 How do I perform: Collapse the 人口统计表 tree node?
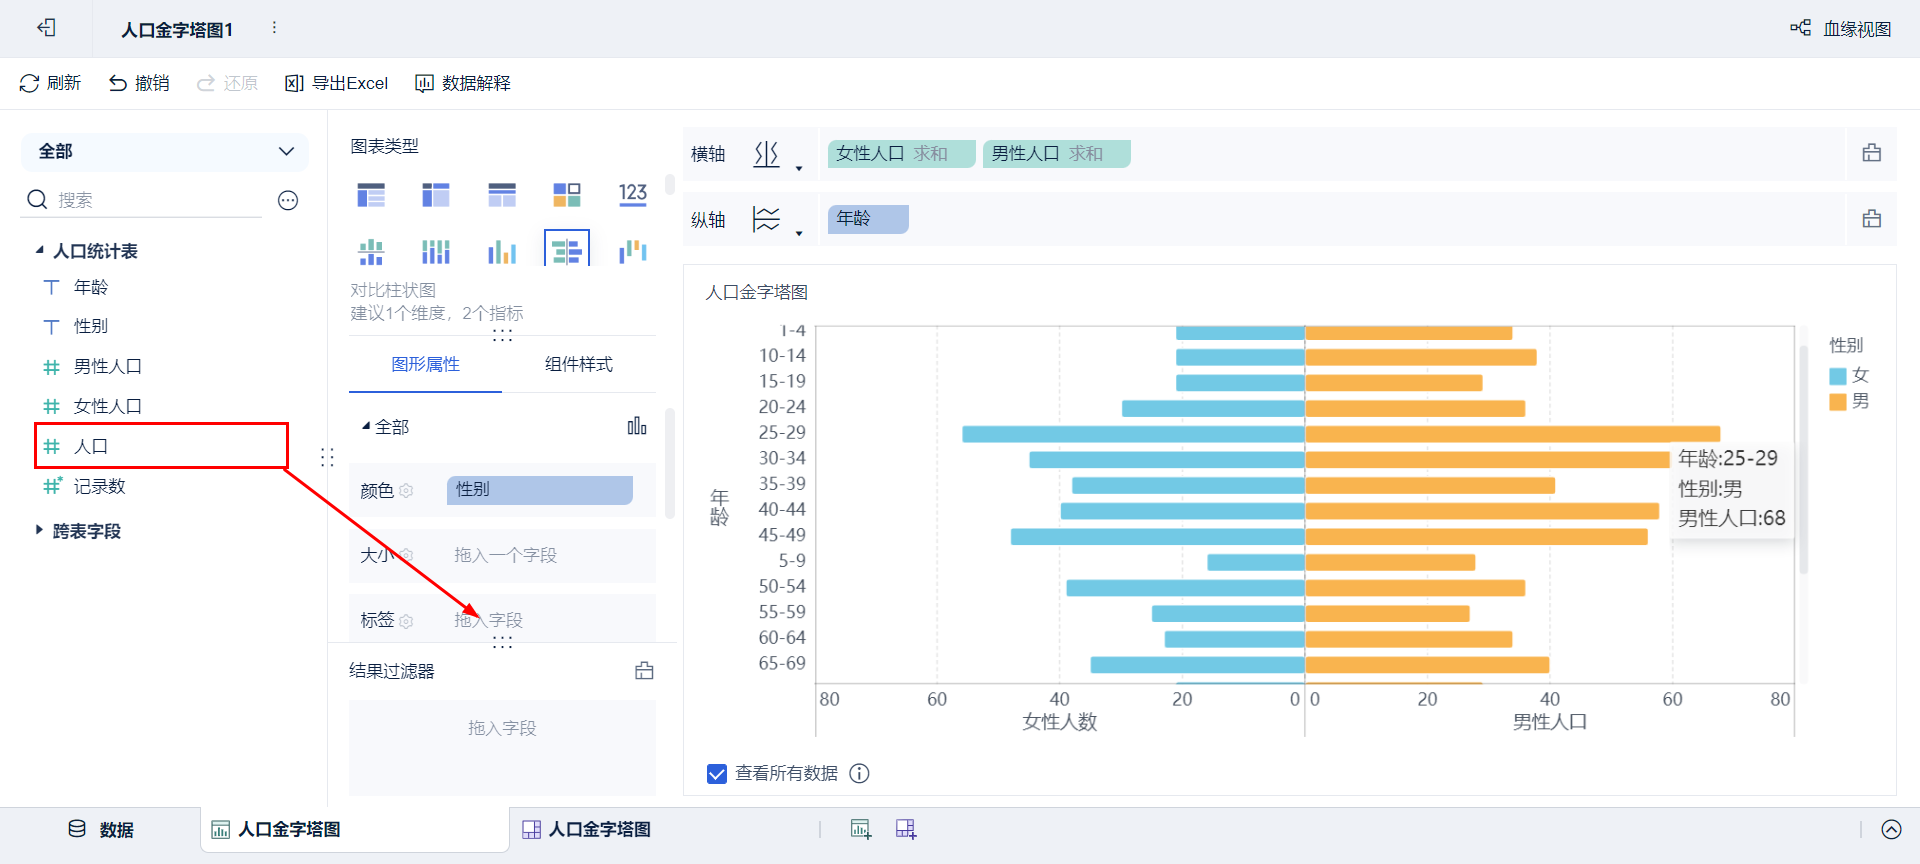pos(40,250)
